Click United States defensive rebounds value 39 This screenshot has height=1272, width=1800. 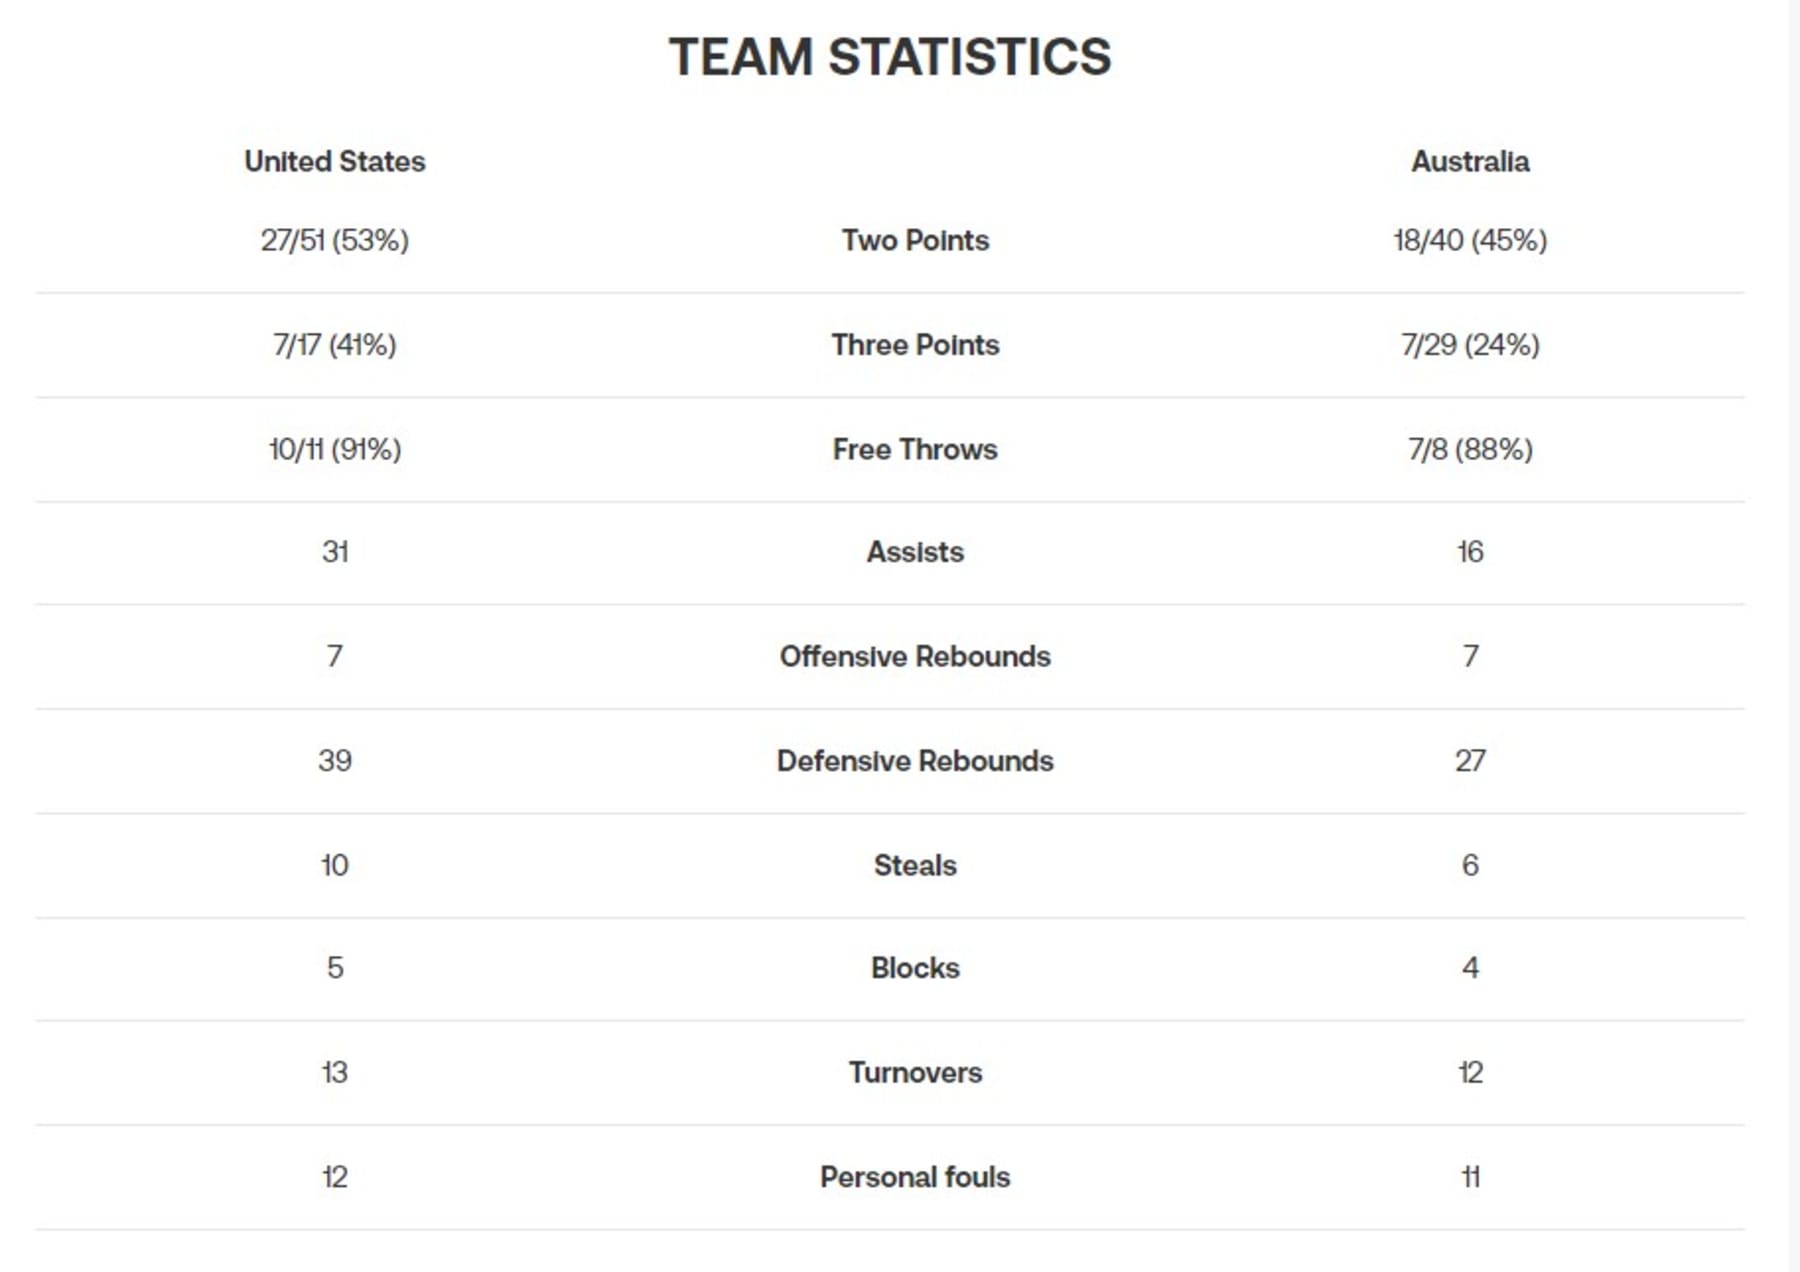(335, 761)
